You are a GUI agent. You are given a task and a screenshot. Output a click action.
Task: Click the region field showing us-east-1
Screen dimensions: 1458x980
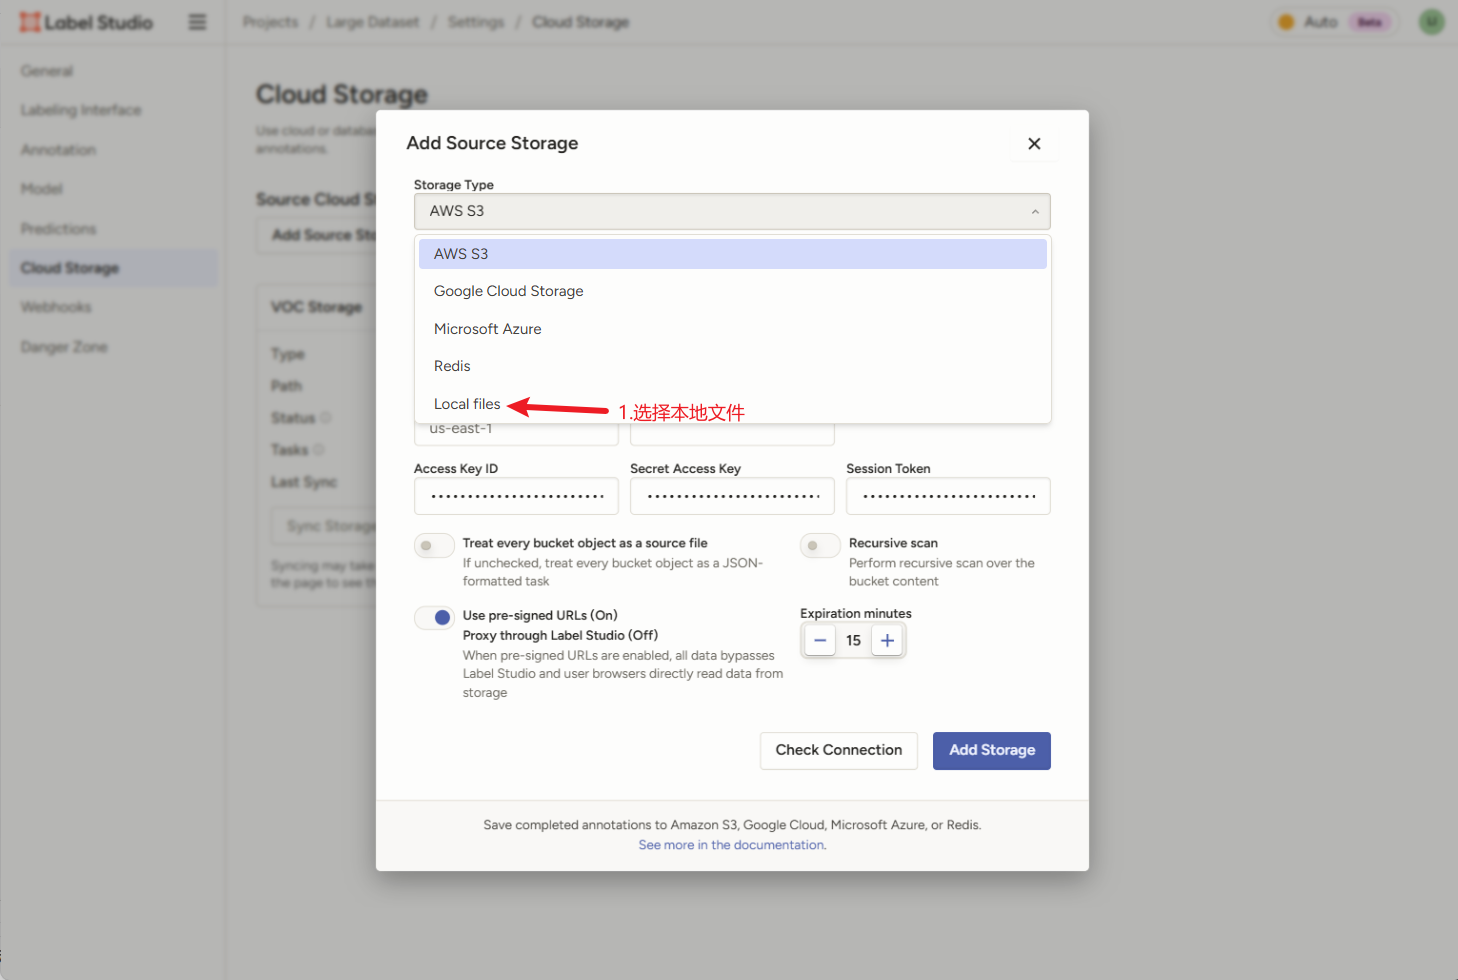coord(516,433)
